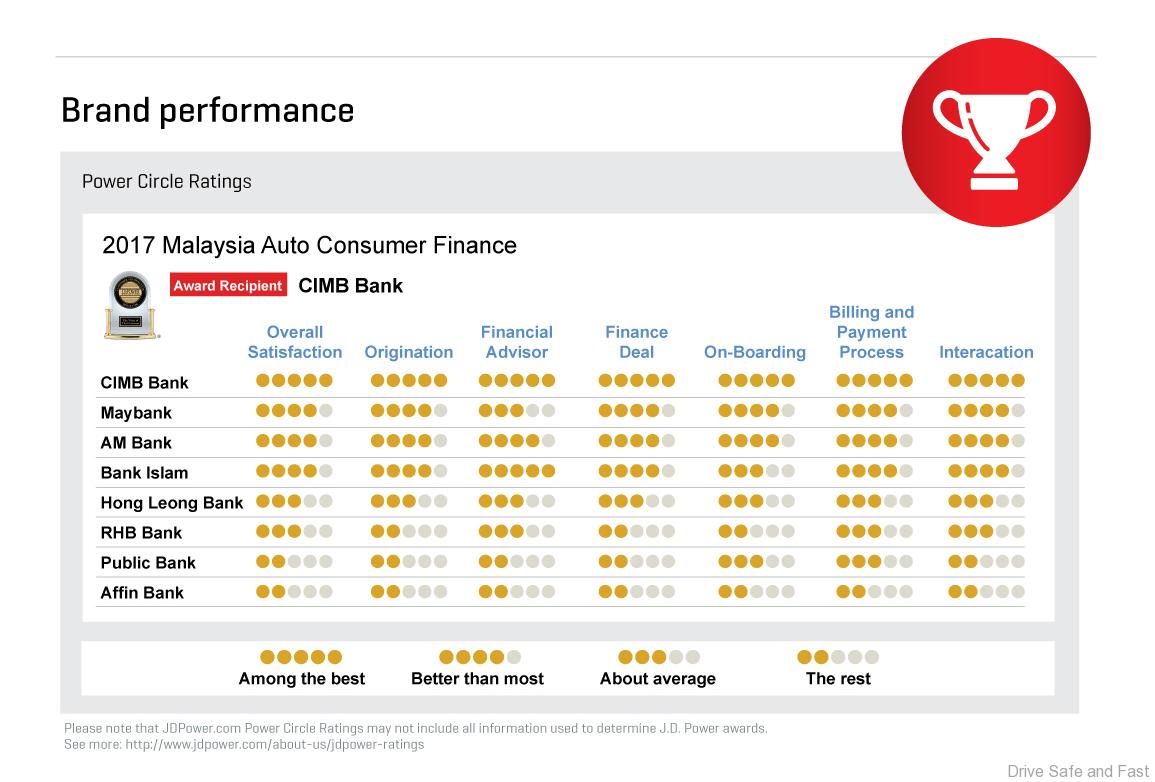The image size is (1155, 782).
Task: Click the Billing and Payment Process header
Action: pos(871,332)
